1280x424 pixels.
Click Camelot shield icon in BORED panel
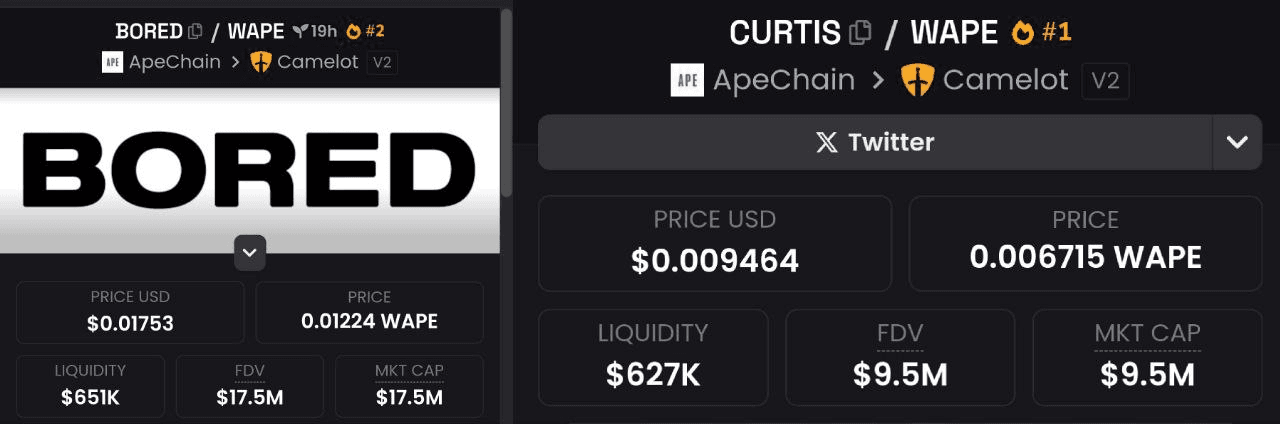[x=260, y=62]
